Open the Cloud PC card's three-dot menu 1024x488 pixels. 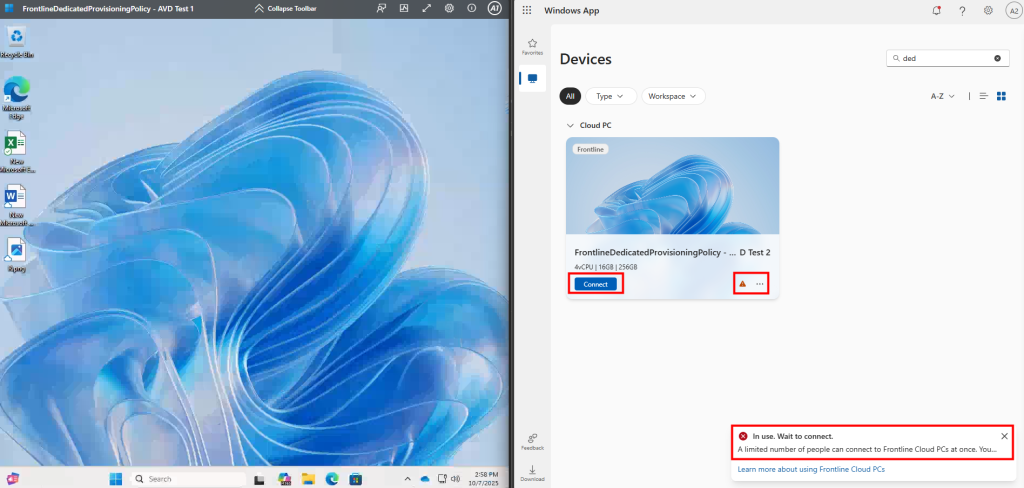pyautogui.click(x=760, y=284)
